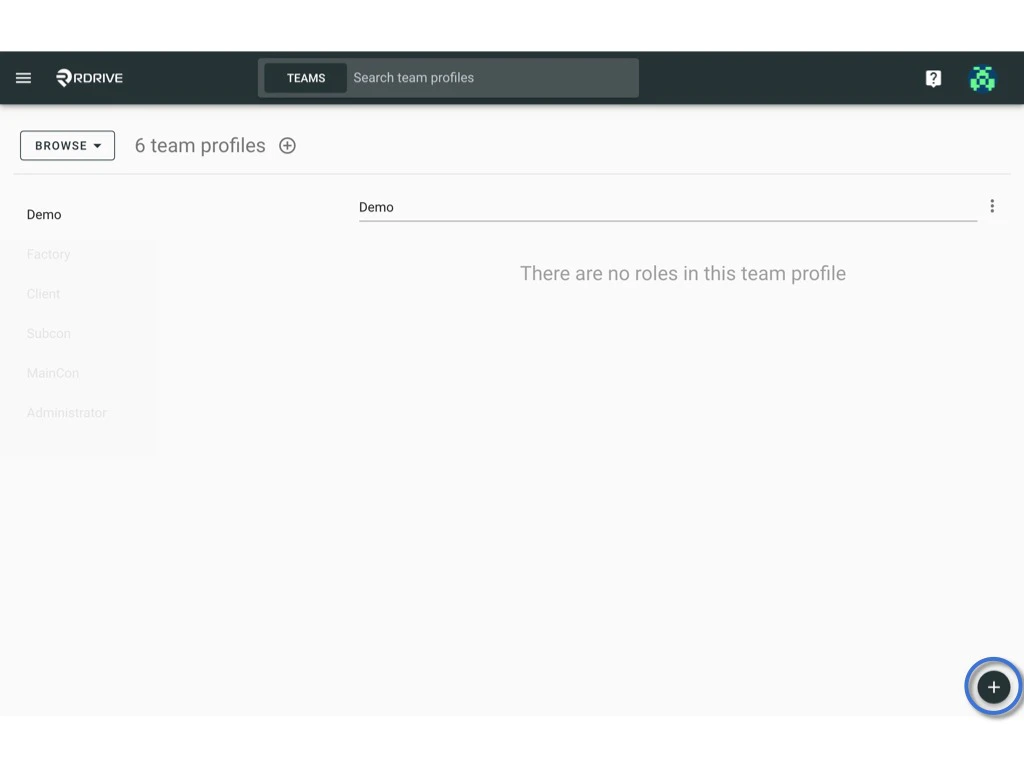Click the TEAMS search scope badge

(x=306, y=78)
